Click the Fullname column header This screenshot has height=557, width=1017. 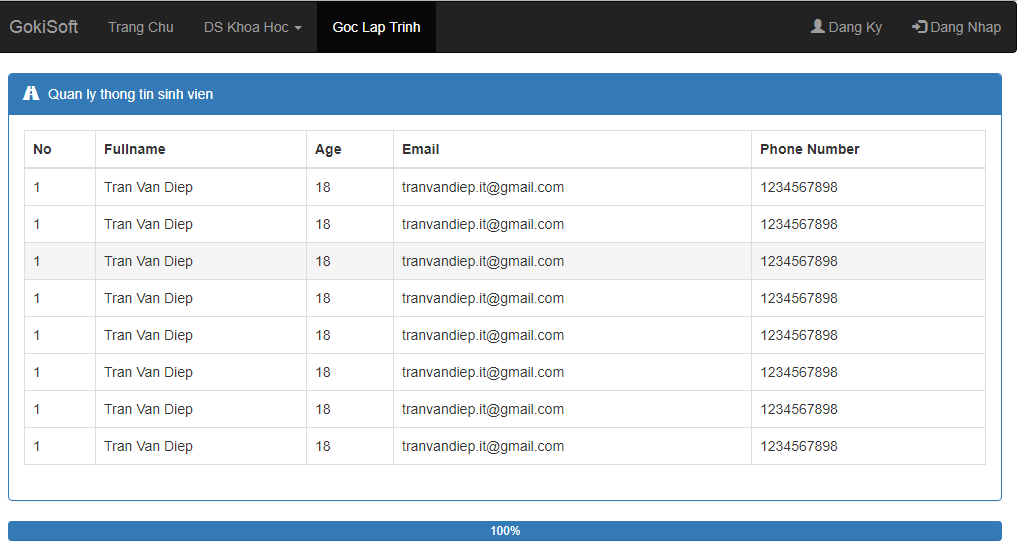[135, 149]
